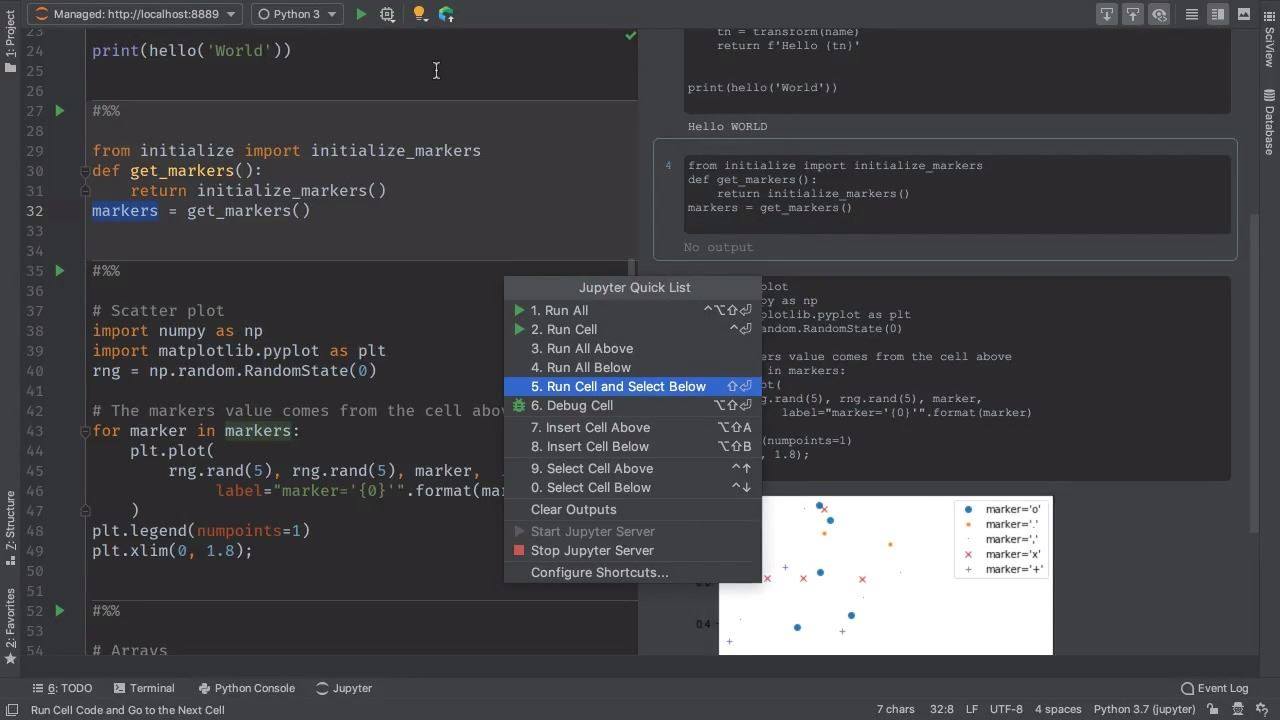Click the green Run cell toolbar icon
The width and height of the screenshot is (1280, 720).
point(361,14)
